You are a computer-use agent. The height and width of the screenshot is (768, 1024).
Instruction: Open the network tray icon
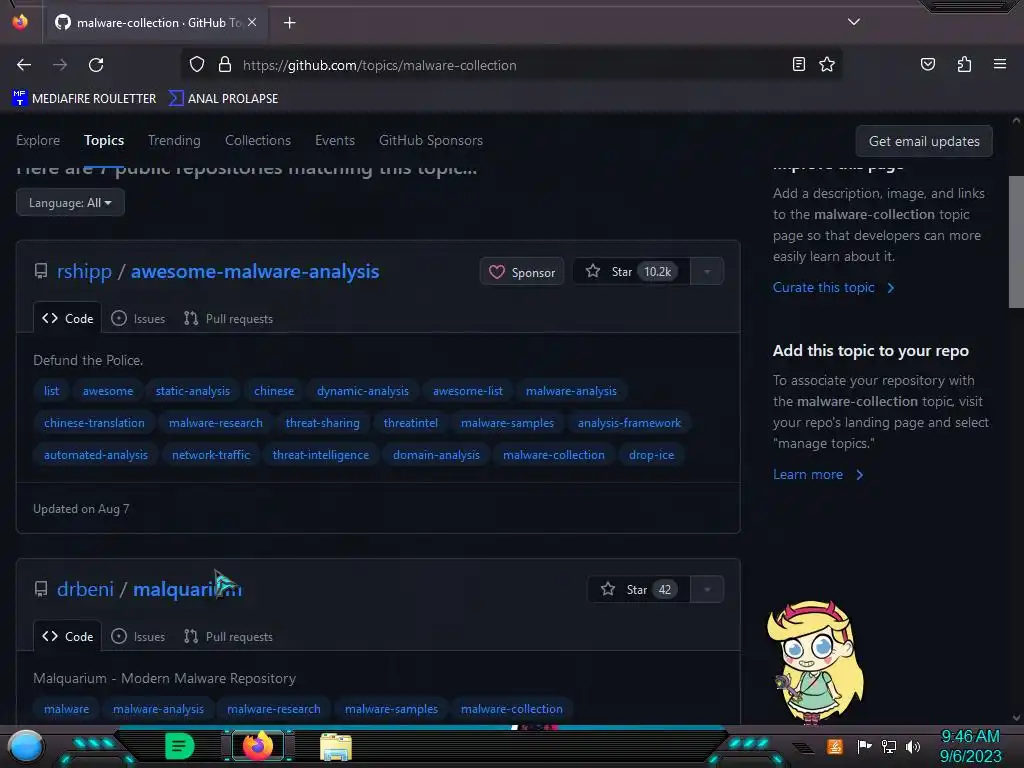888,746
